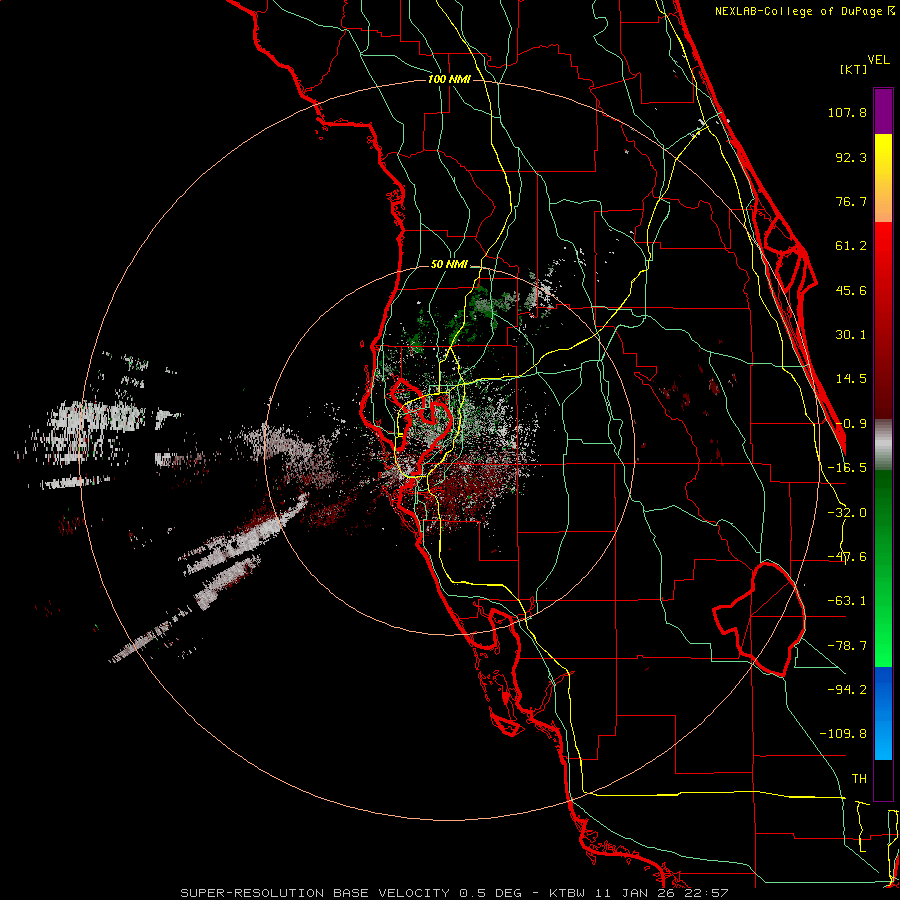Click the -0.9 legend value
Image resolution: width=900 pixels, height=900 pixels.
click(851, 424)
